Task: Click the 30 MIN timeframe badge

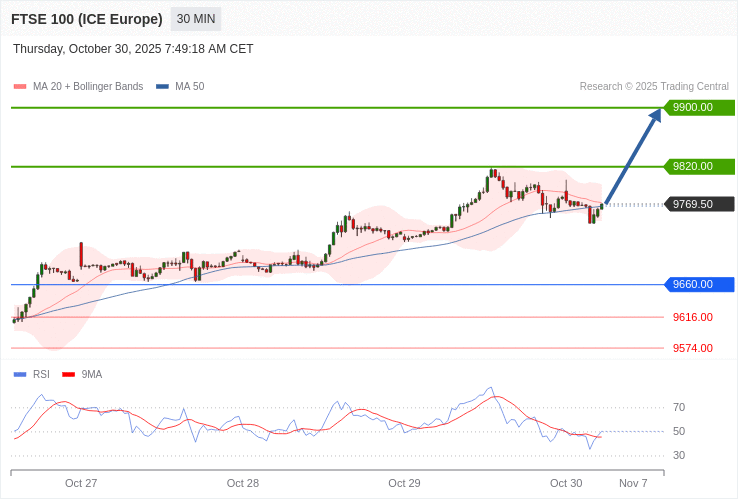Action: point(196,19)
